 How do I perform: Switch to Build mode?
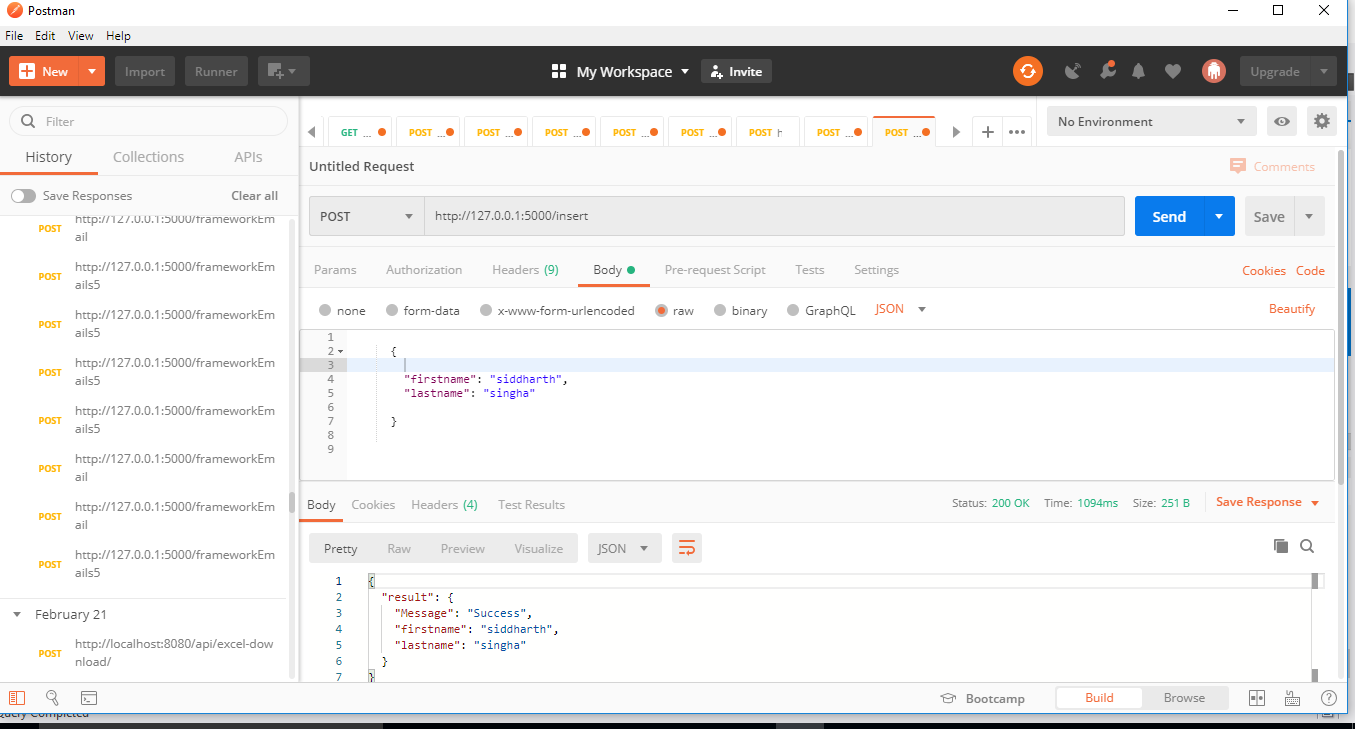pos(1099,698)
